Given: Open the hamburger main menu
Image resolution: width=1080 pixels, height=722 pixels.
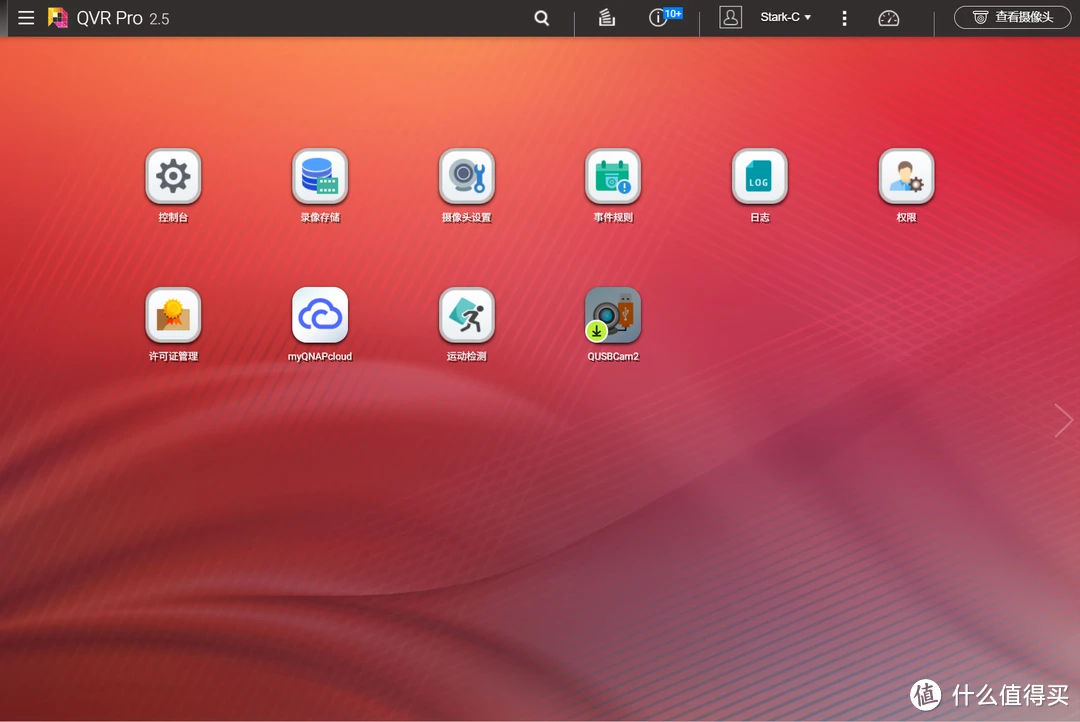Looking at the screenshot, I should pyautogui.click(x=26, y=18).
